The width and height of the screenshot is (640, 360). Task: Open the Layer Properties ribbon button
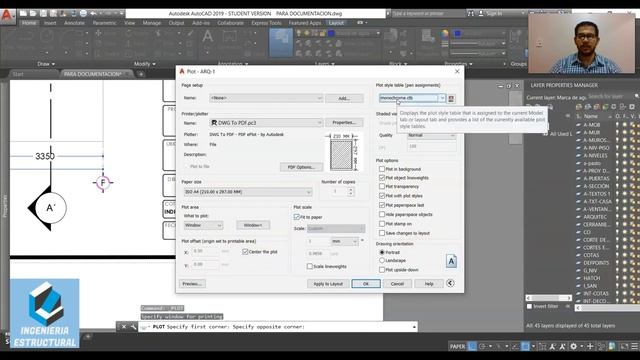281,43
